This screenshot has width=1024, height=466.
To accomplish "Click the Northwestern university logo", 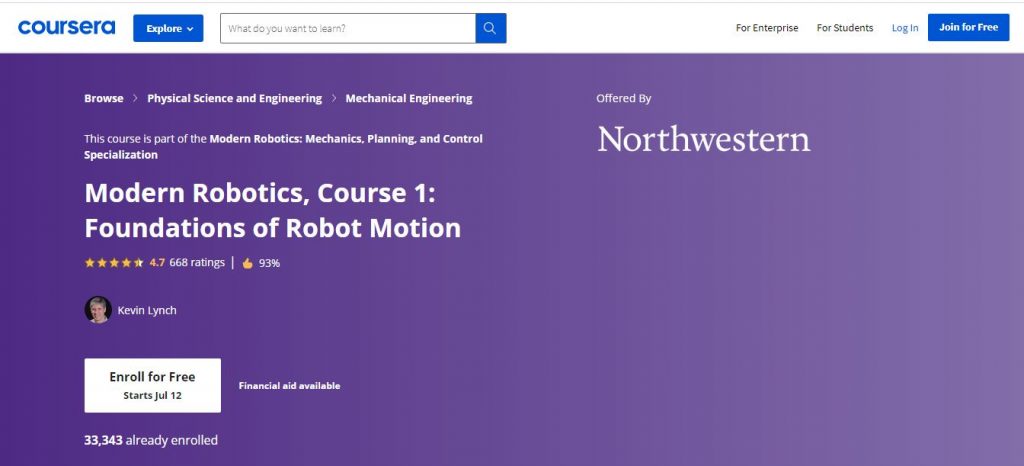I will pos(703,139).
